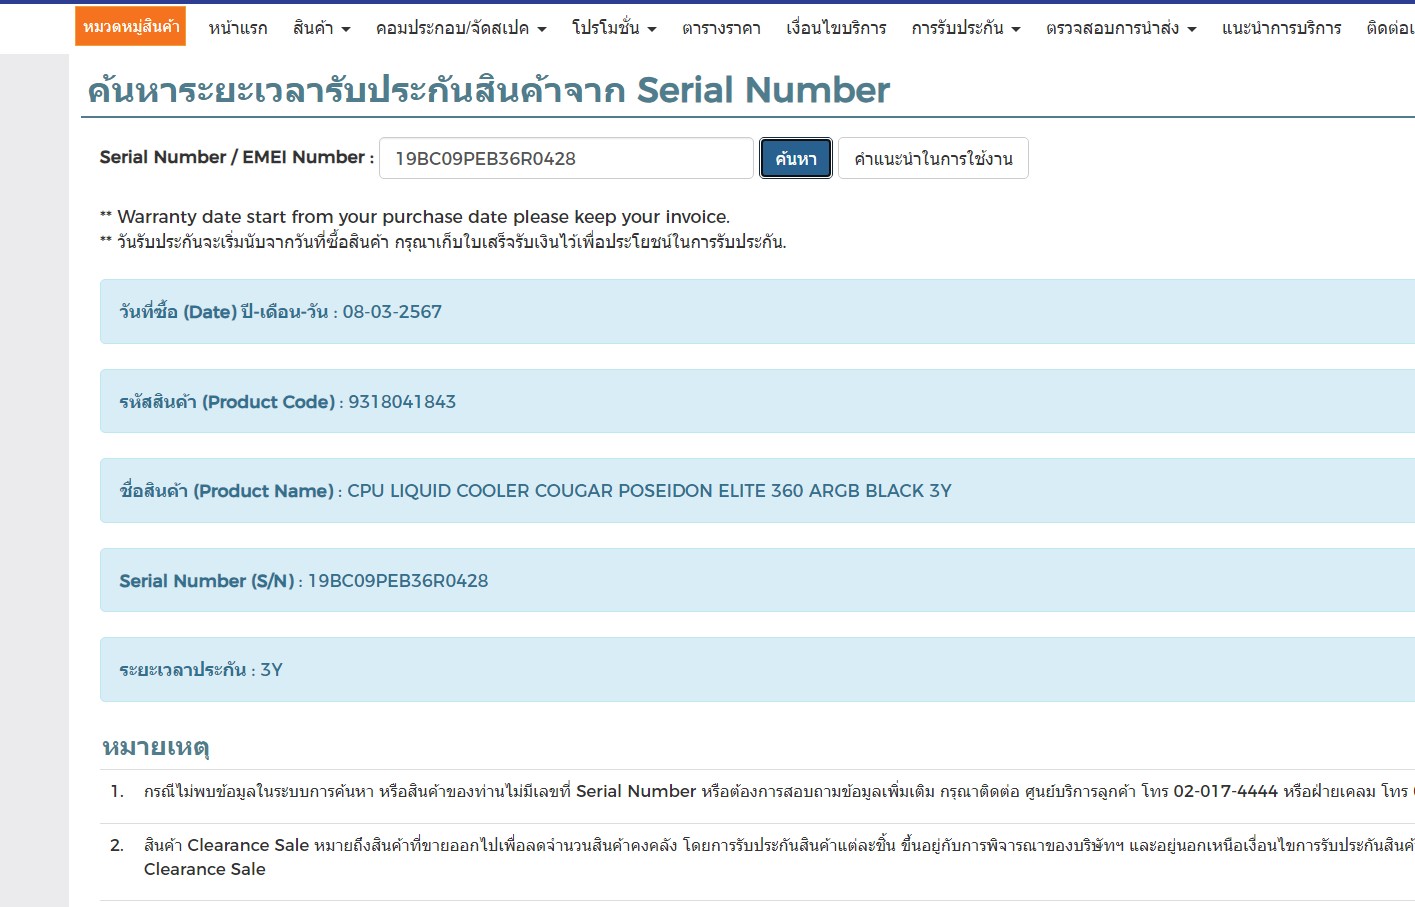Go to หน้าแรก home page
This screenshot has width=1415, height=907.
(238, 28)
